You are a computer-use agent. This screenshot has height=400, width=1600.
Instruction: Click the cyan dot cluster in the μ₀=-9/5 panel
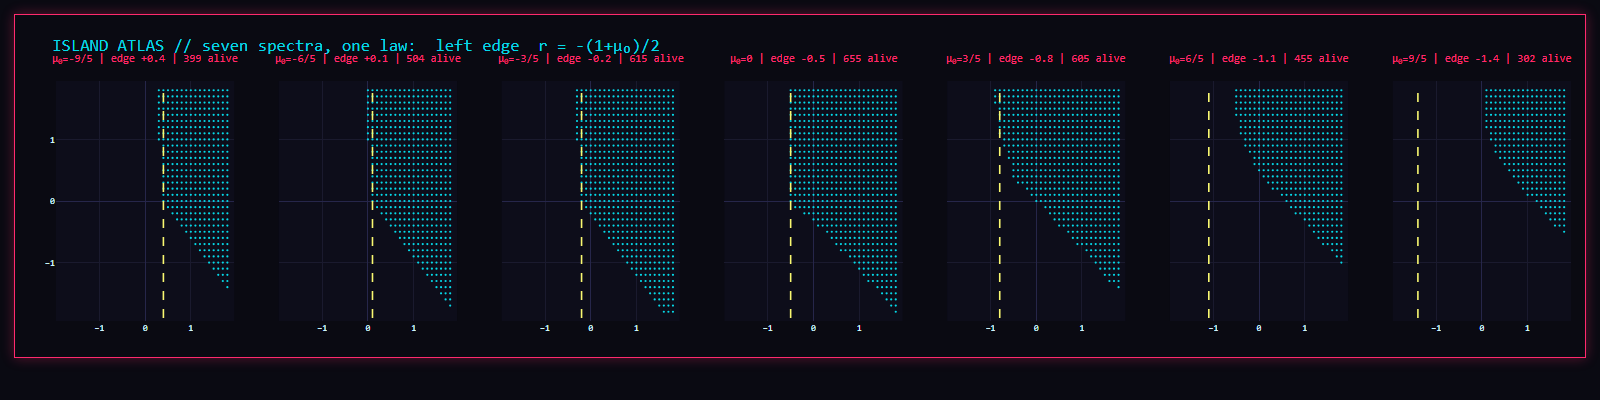click(x=194, y=188)
